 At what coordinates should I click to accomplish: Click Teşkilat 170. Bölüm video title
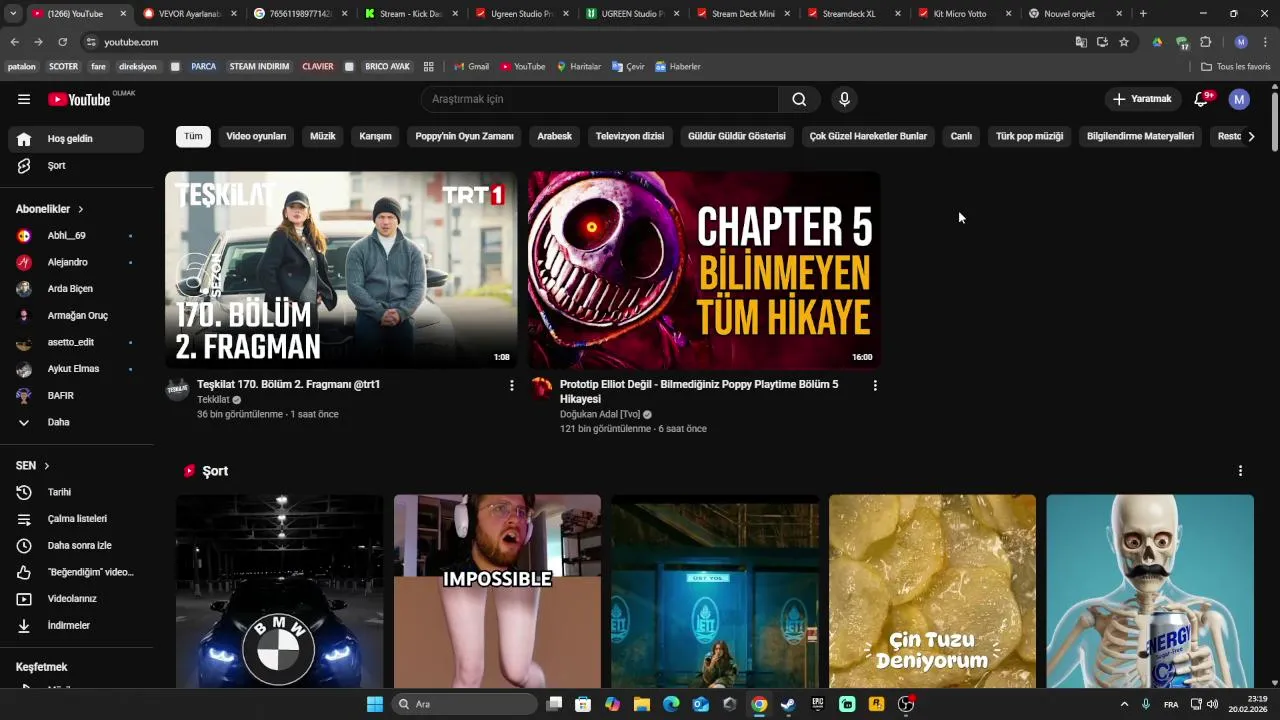(x=288, y=384)
